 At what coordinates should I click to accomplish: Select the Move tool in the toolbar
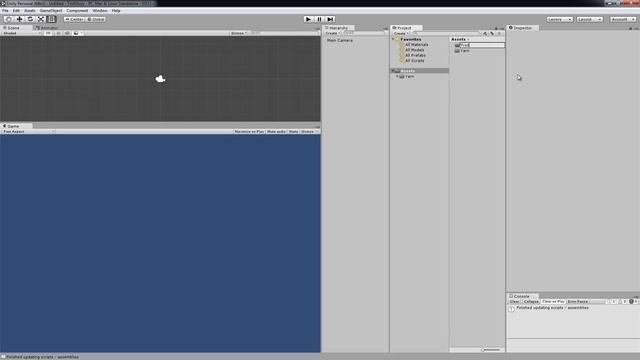click(x=19, y=19)
